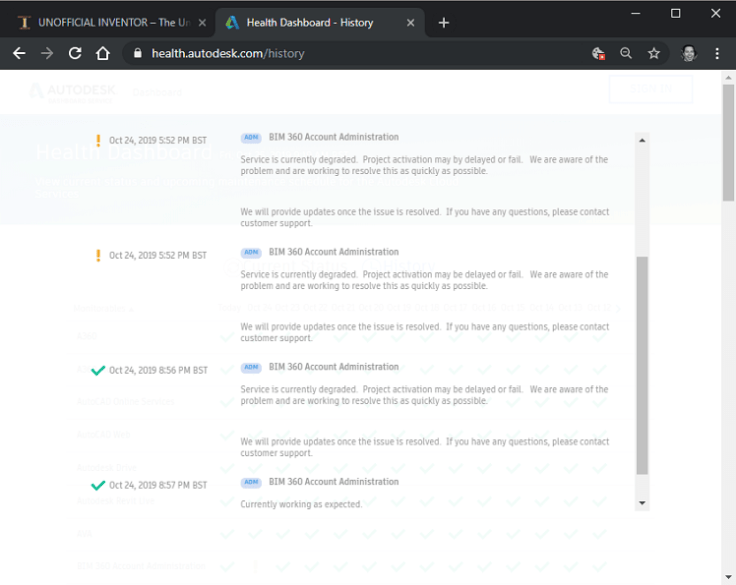View site security lock info

pyautogui.click(x=138, y=54)
